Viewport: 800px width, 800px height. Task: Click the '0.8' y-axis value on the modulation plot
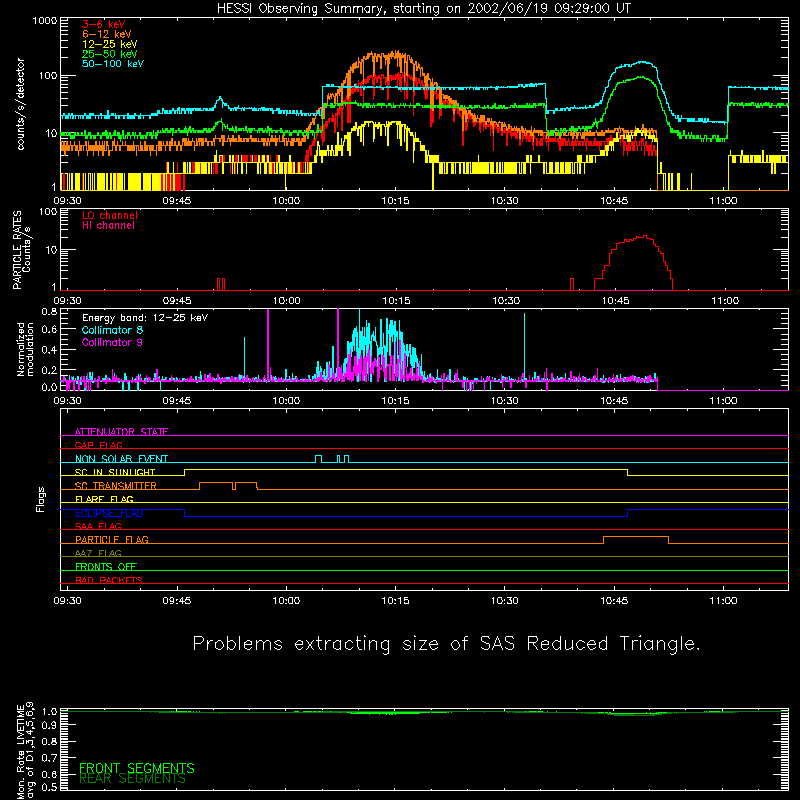click(49, 311)
